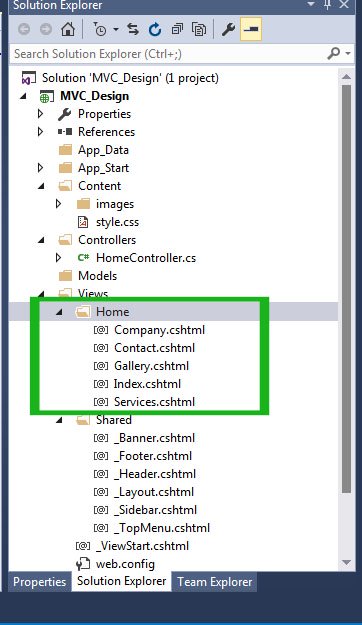
Task: Collapse the Content folder
Action: click(x=41, y=186)
